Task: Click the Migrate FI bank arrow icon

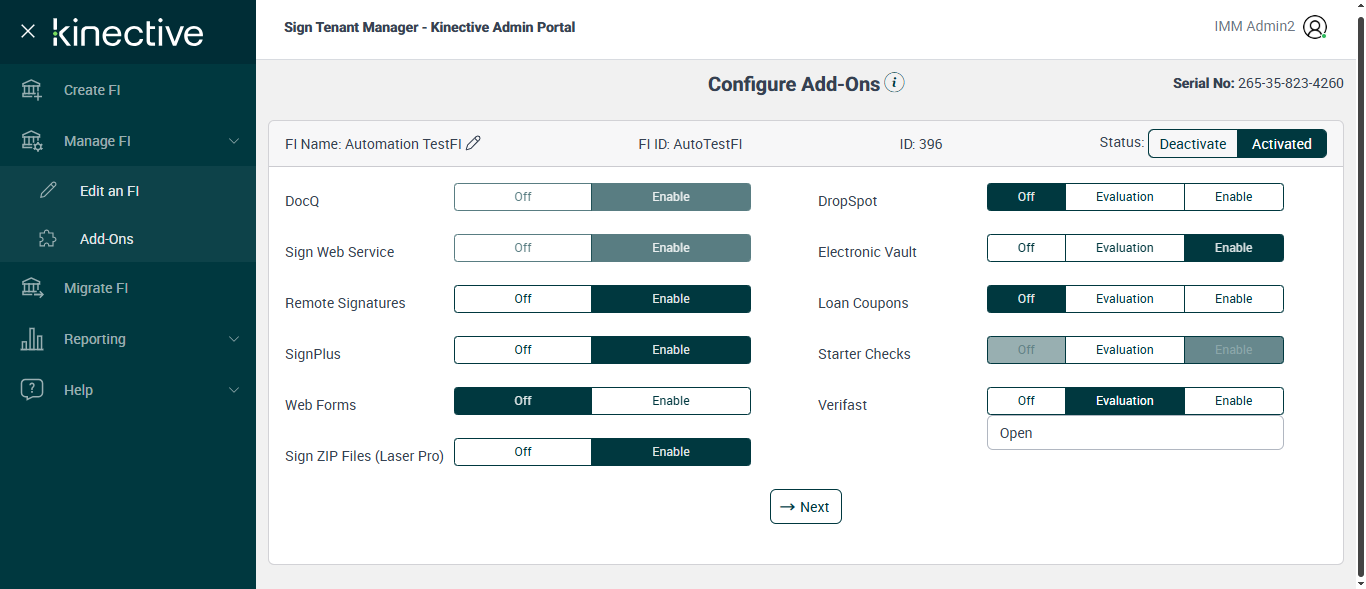Action: tap(32, 288)
